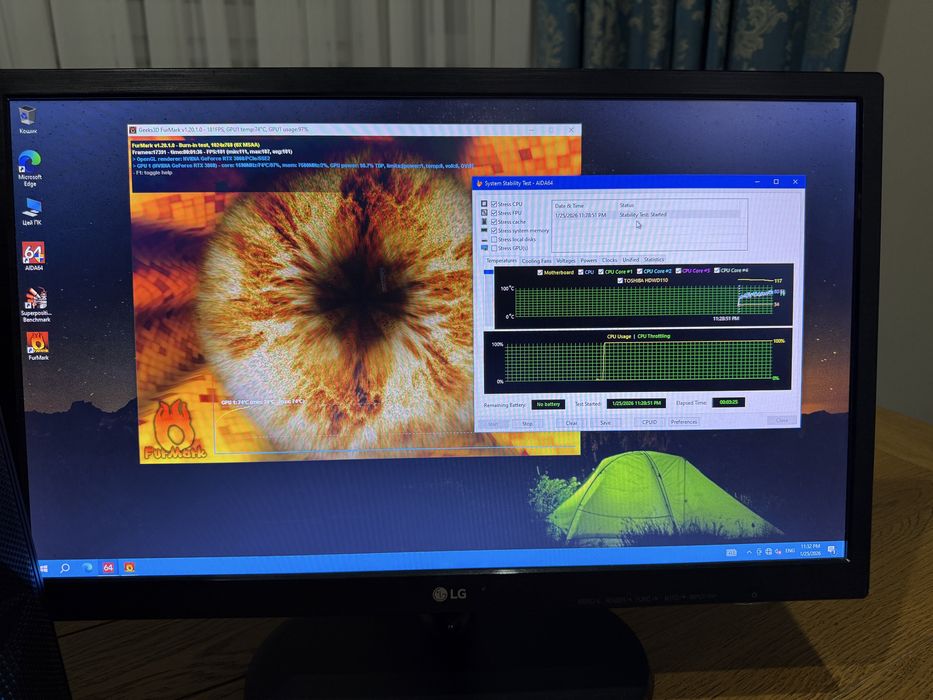Click the Clear button in AIDA64

tap(571, 423)
